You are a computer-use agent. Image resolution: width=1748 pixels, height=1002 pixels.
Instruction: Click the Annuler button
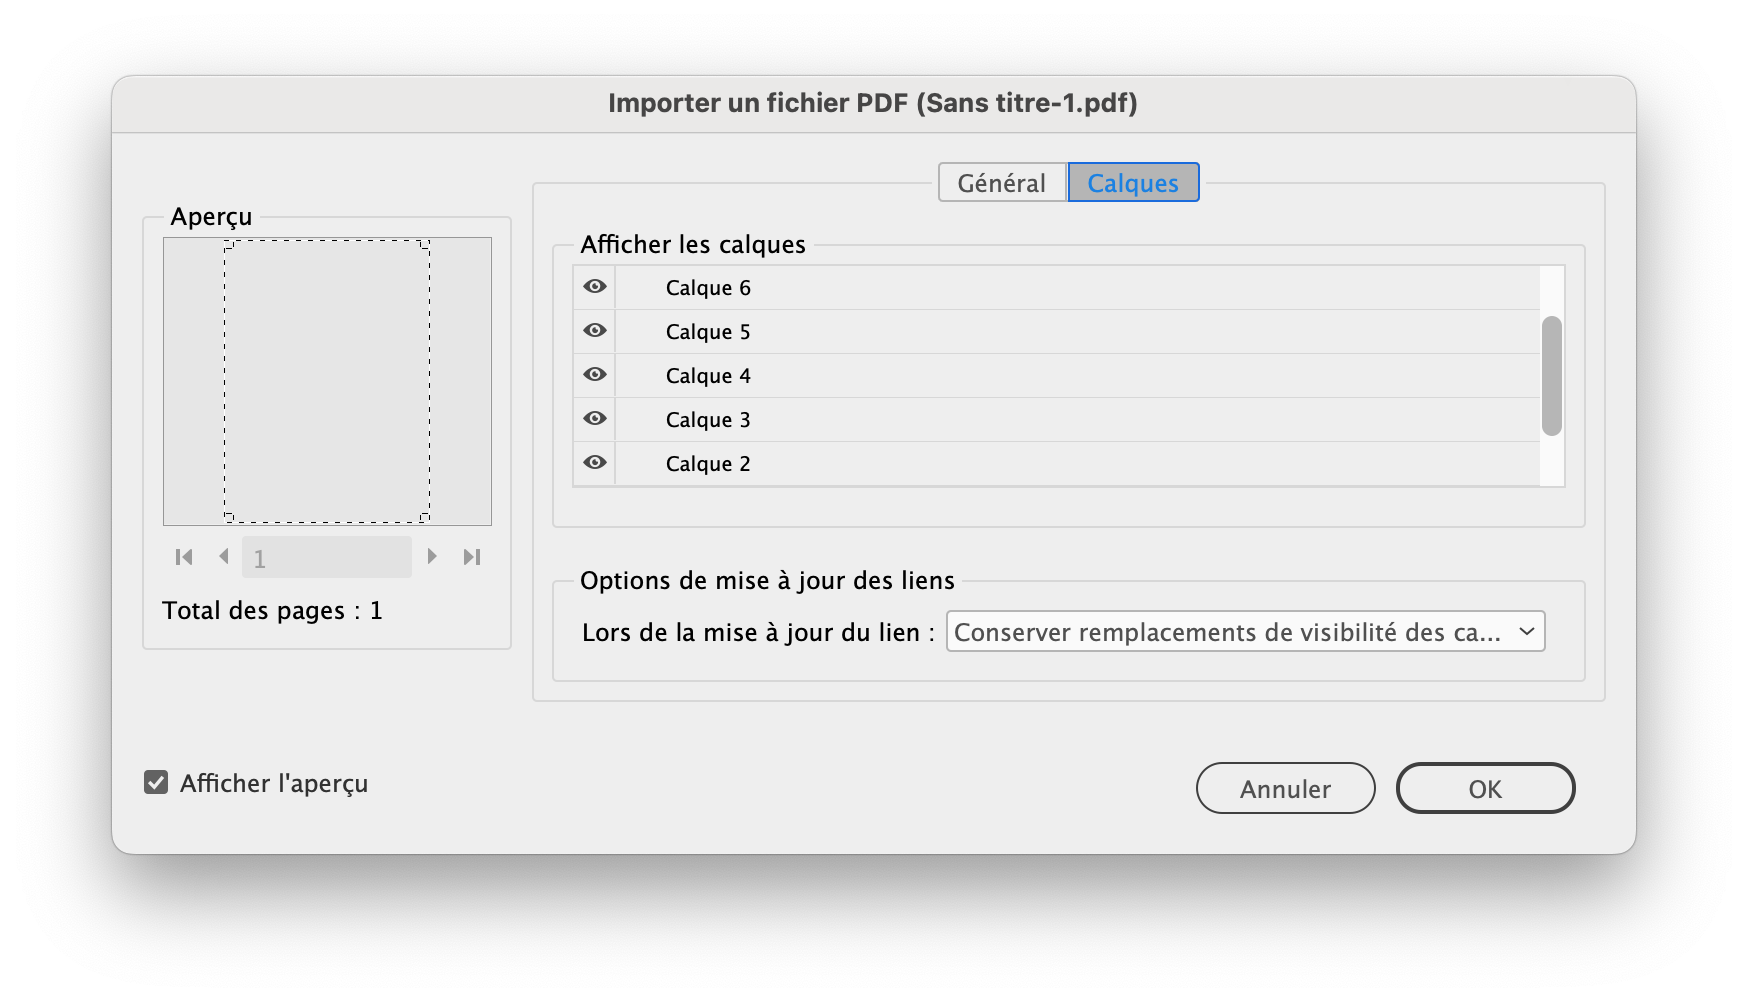click(x=1285, y=789)
